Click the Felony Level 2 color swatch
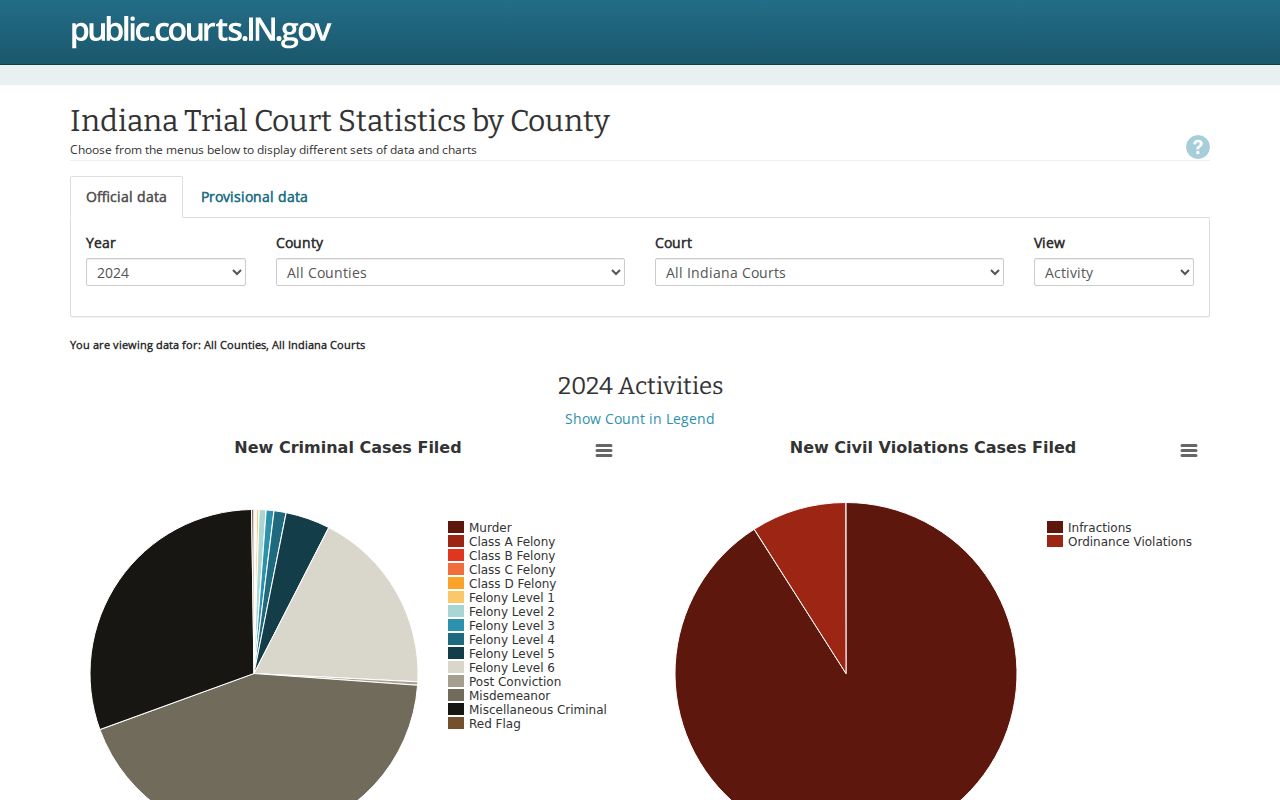Image resolution: width=1280 pixels, height=800 pixels. (456, 611)
